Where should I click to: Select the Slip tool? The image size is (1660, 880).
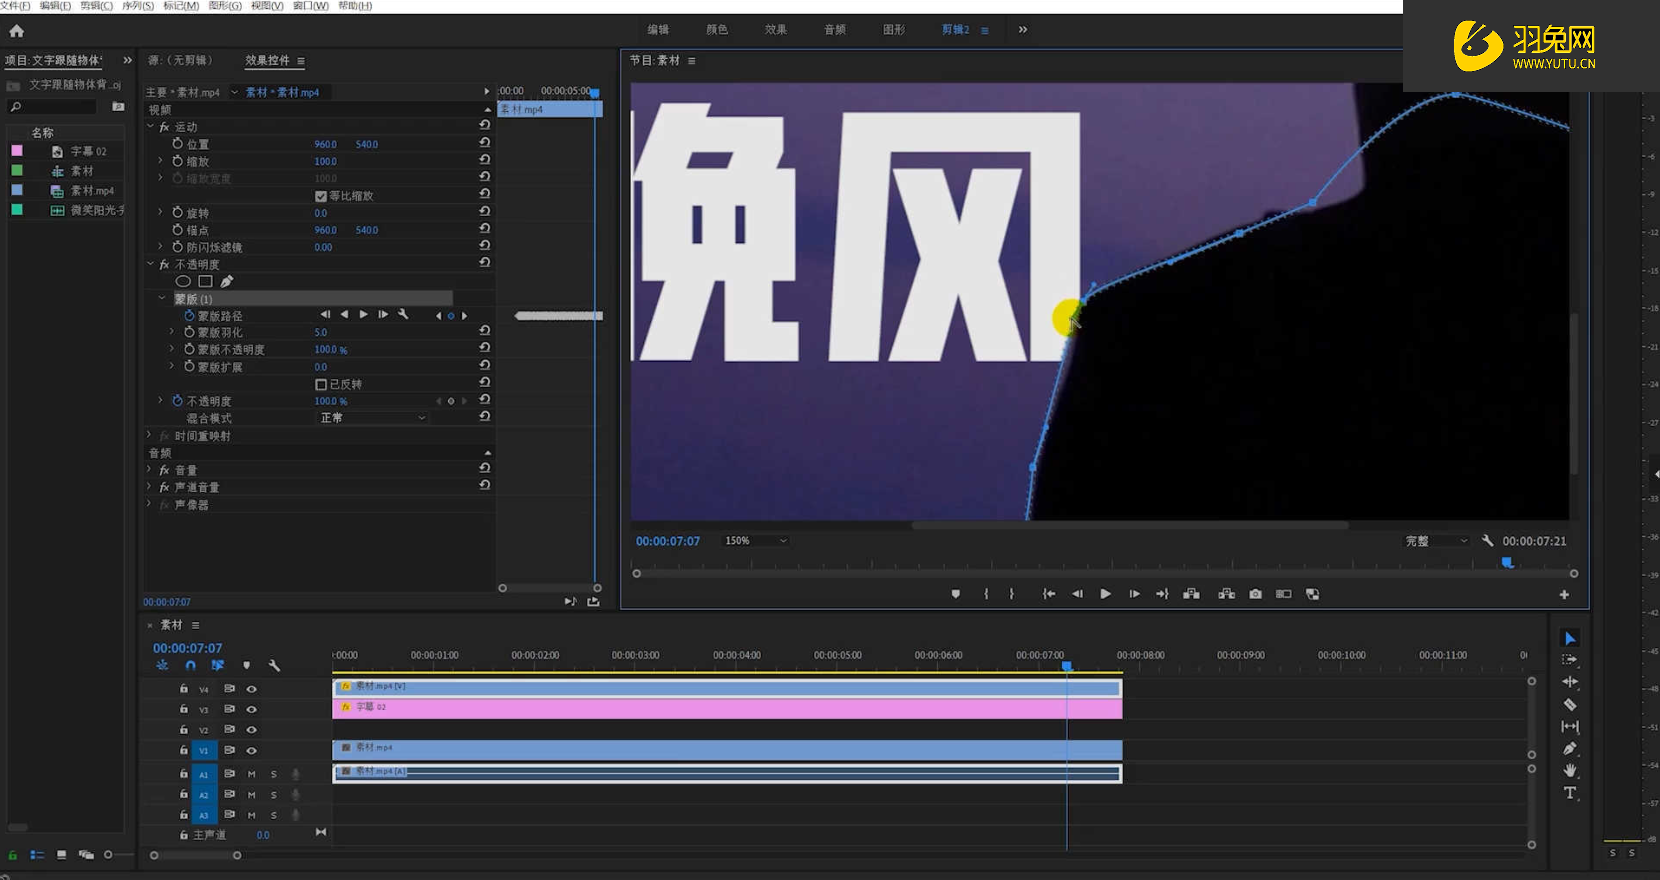pyautogui.click(x=1570, y=727)
